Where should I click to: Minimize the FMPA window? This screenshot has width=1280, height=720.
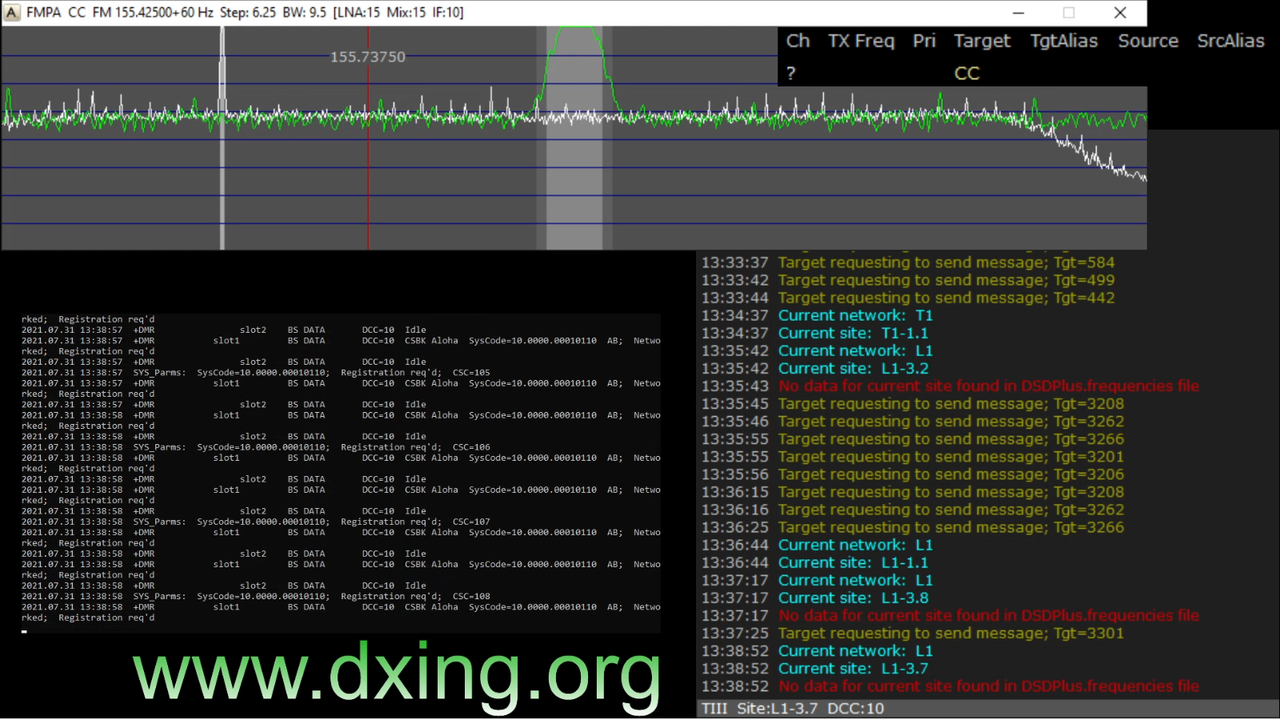click(1018, 13)
